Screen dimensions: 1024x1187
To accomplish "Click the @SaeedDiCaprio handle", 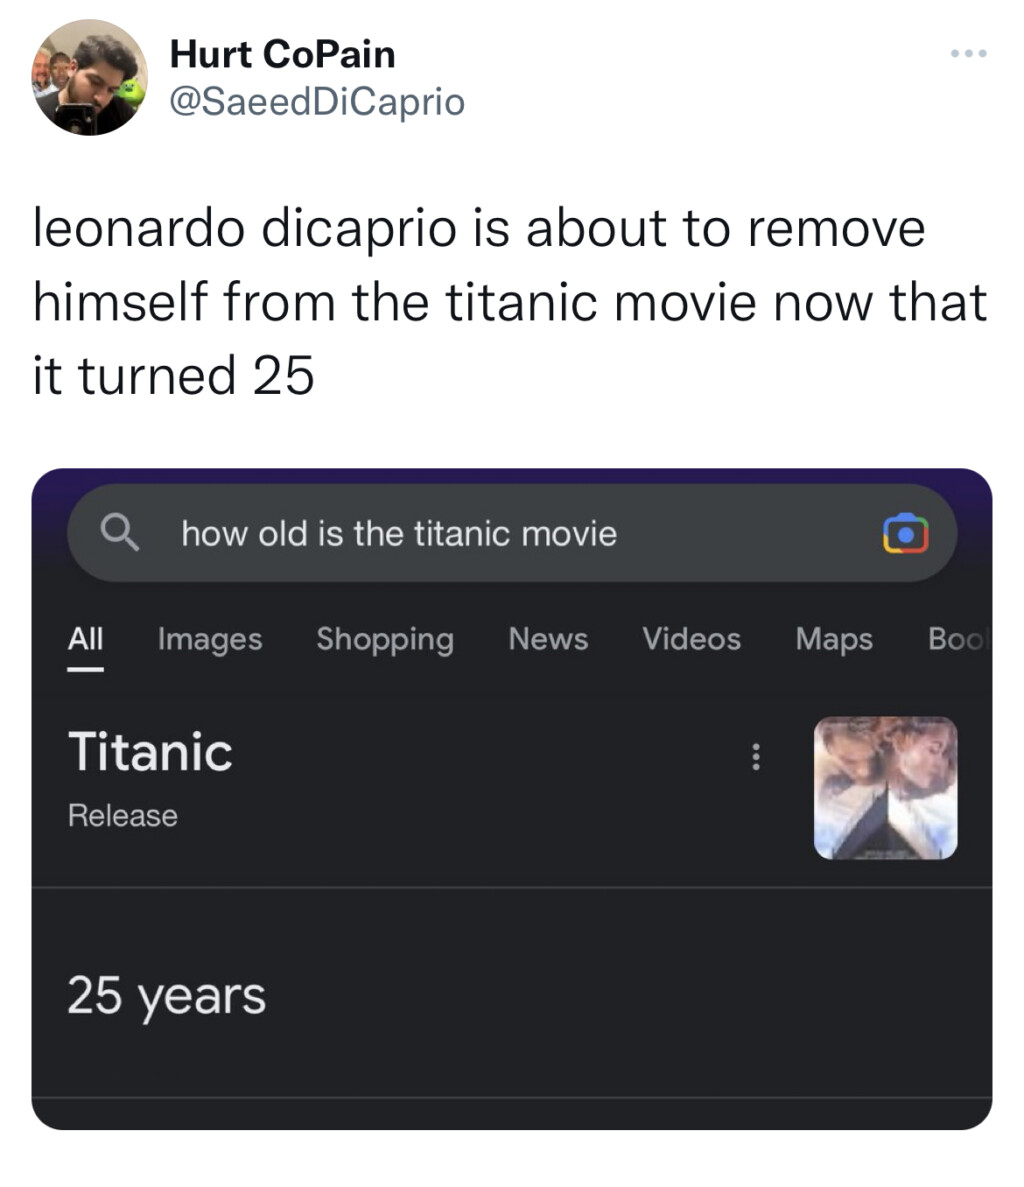I will (317, 101).
